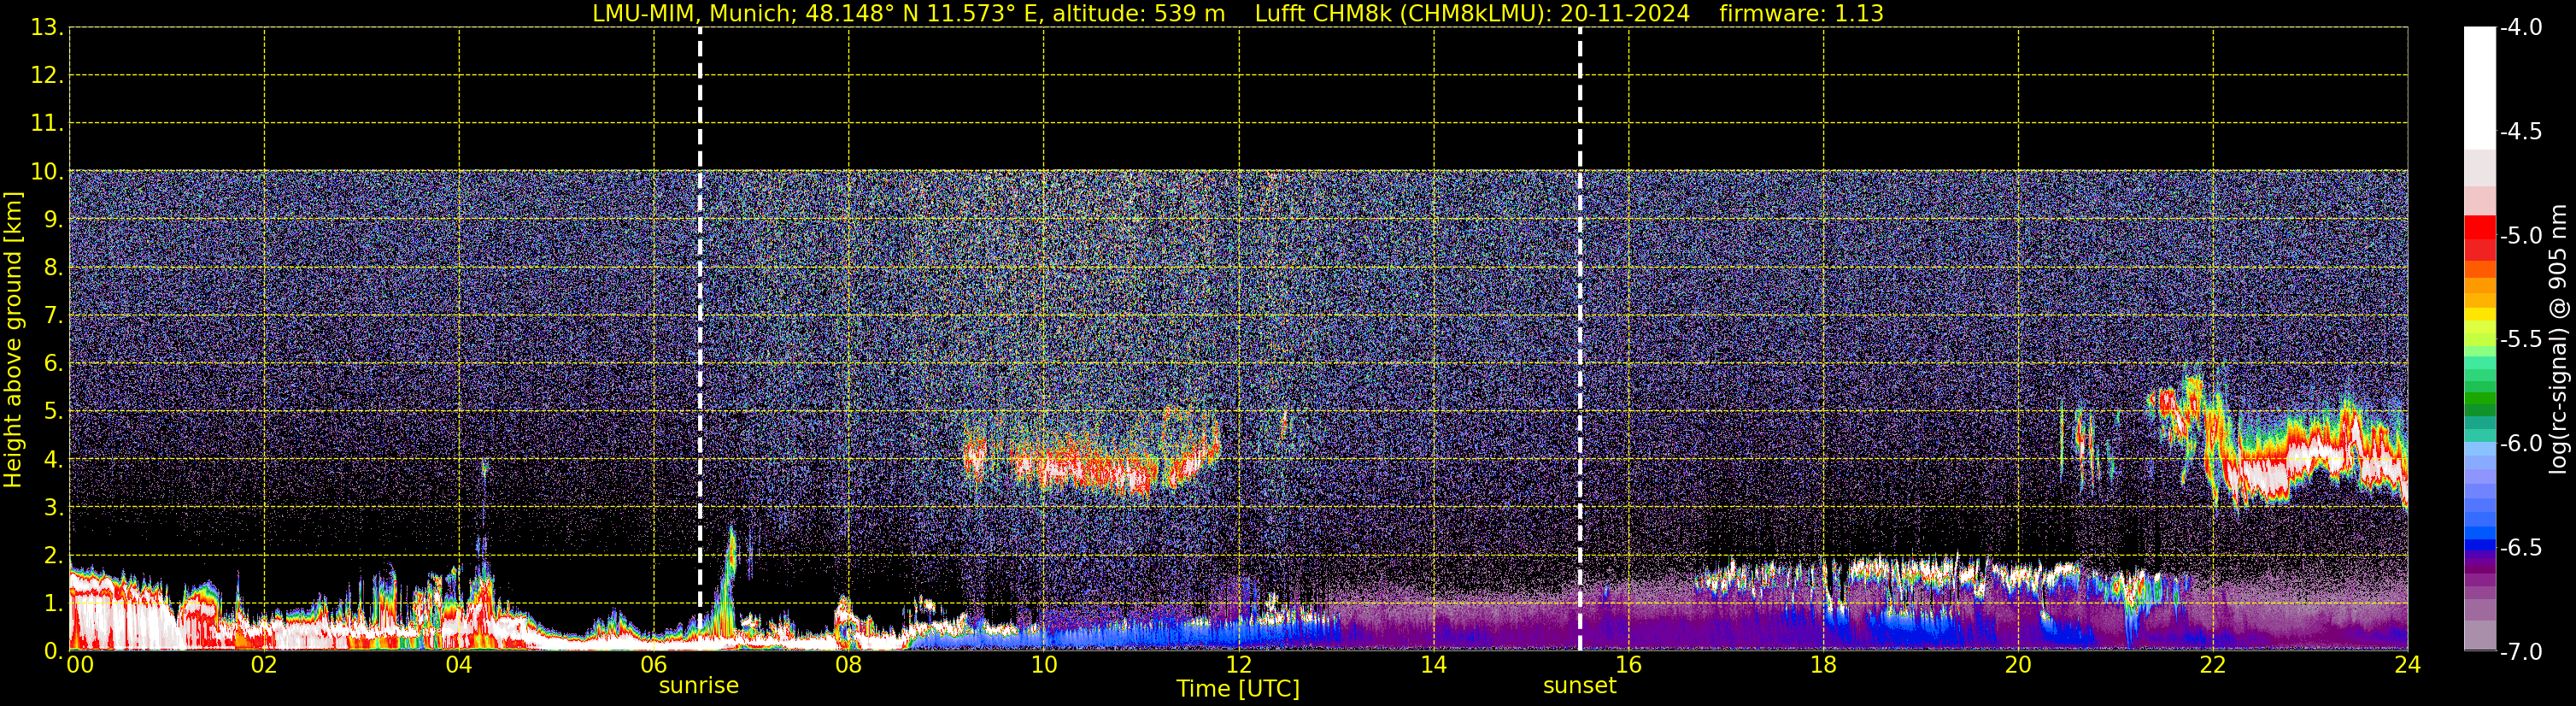Image resolution: width=2576 pixels, height=706 pixels.
Task: Click the colorbar value label '-5.5'
Action: click(2520, 340)
